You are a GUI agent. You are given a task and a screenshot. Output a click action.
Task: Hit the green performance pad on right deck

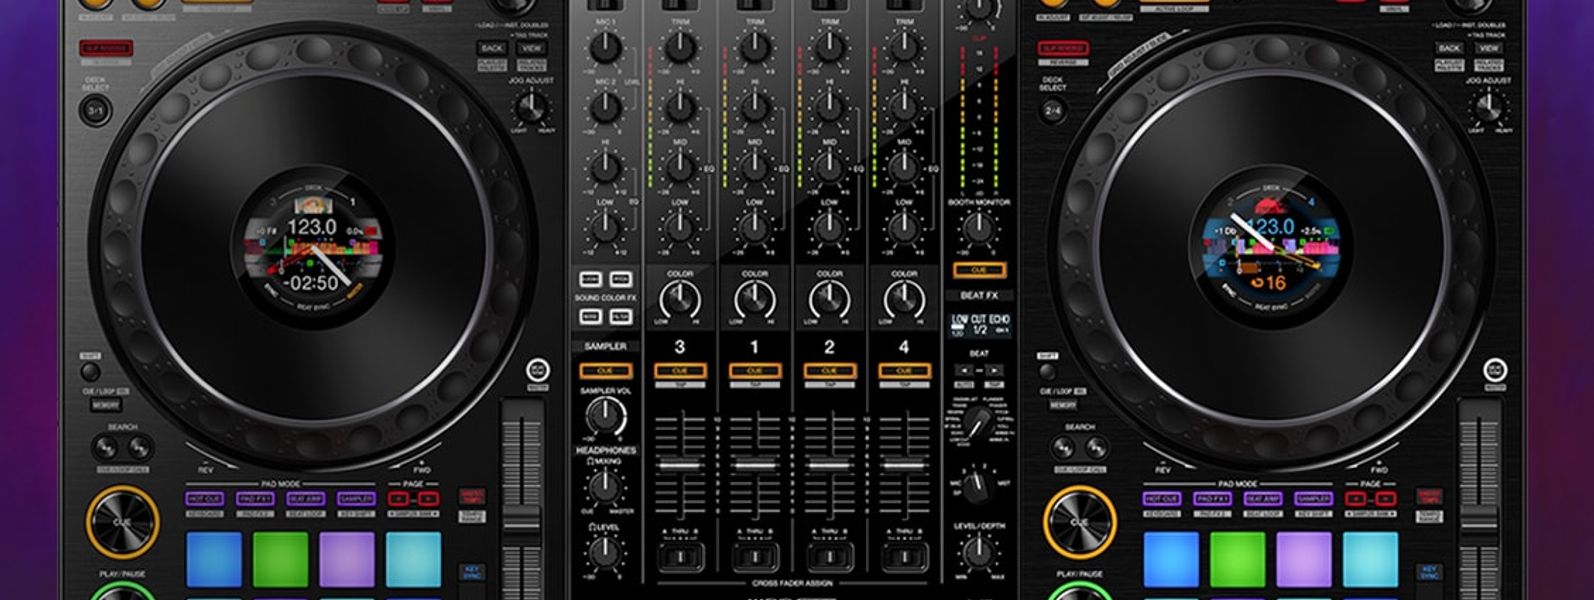1238,558
